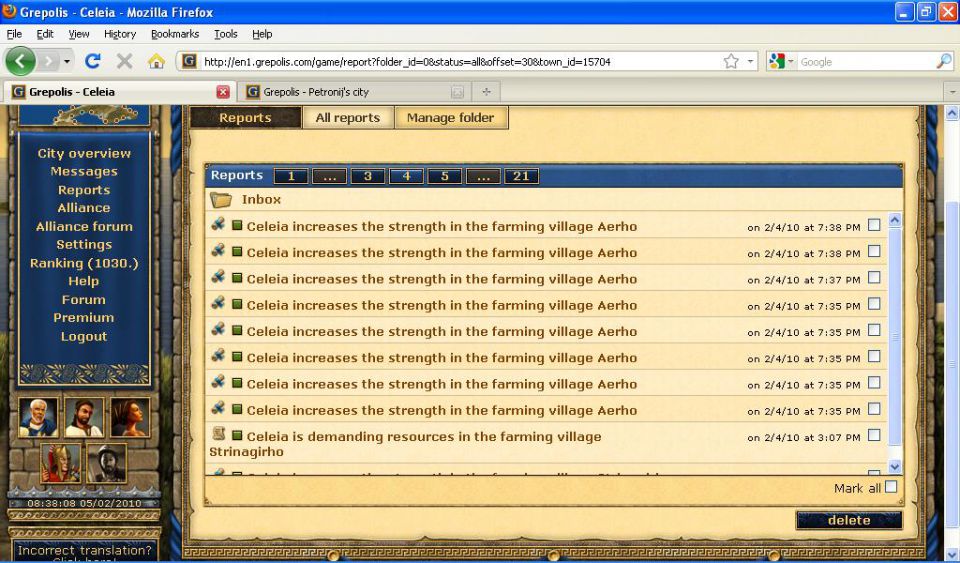The width and height of the screenshot is (960, 563).
Task: Bookmark this page with the star icon
Action: [731, 61]
